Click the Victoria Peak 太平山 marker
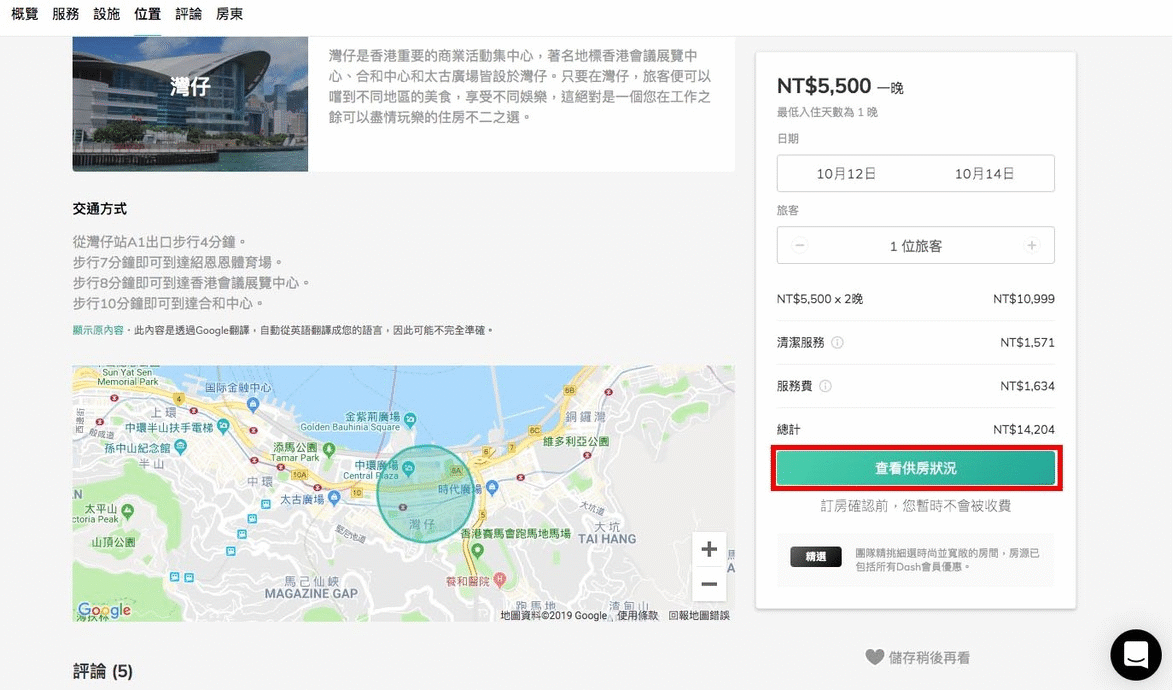 (x=128, y=511)
